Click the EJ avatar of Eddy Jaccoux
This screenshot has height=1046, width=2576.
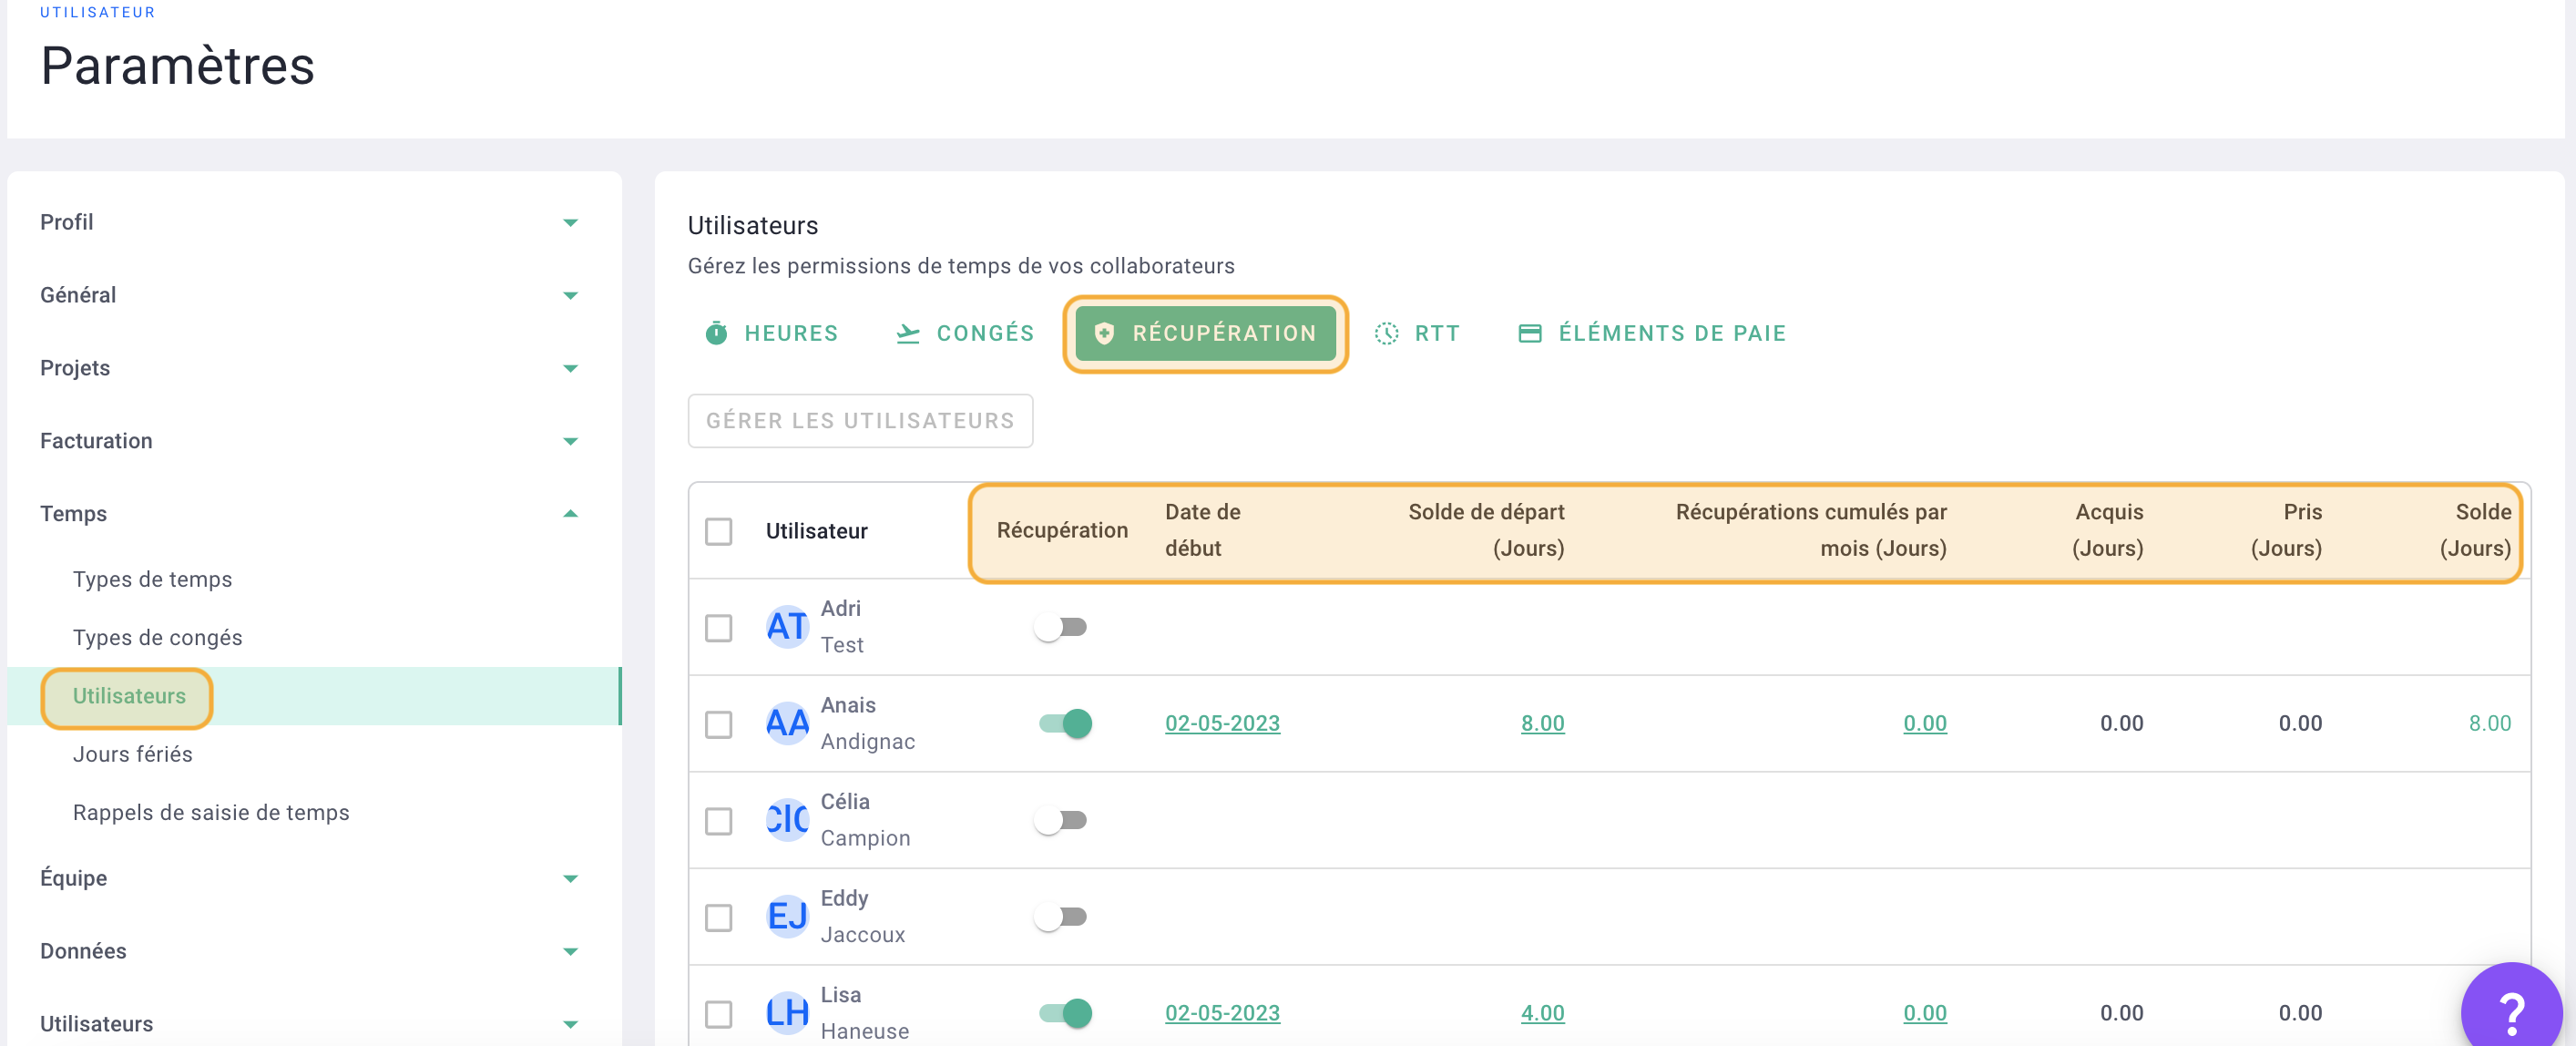pyautogui.click(x=787, y=916)
